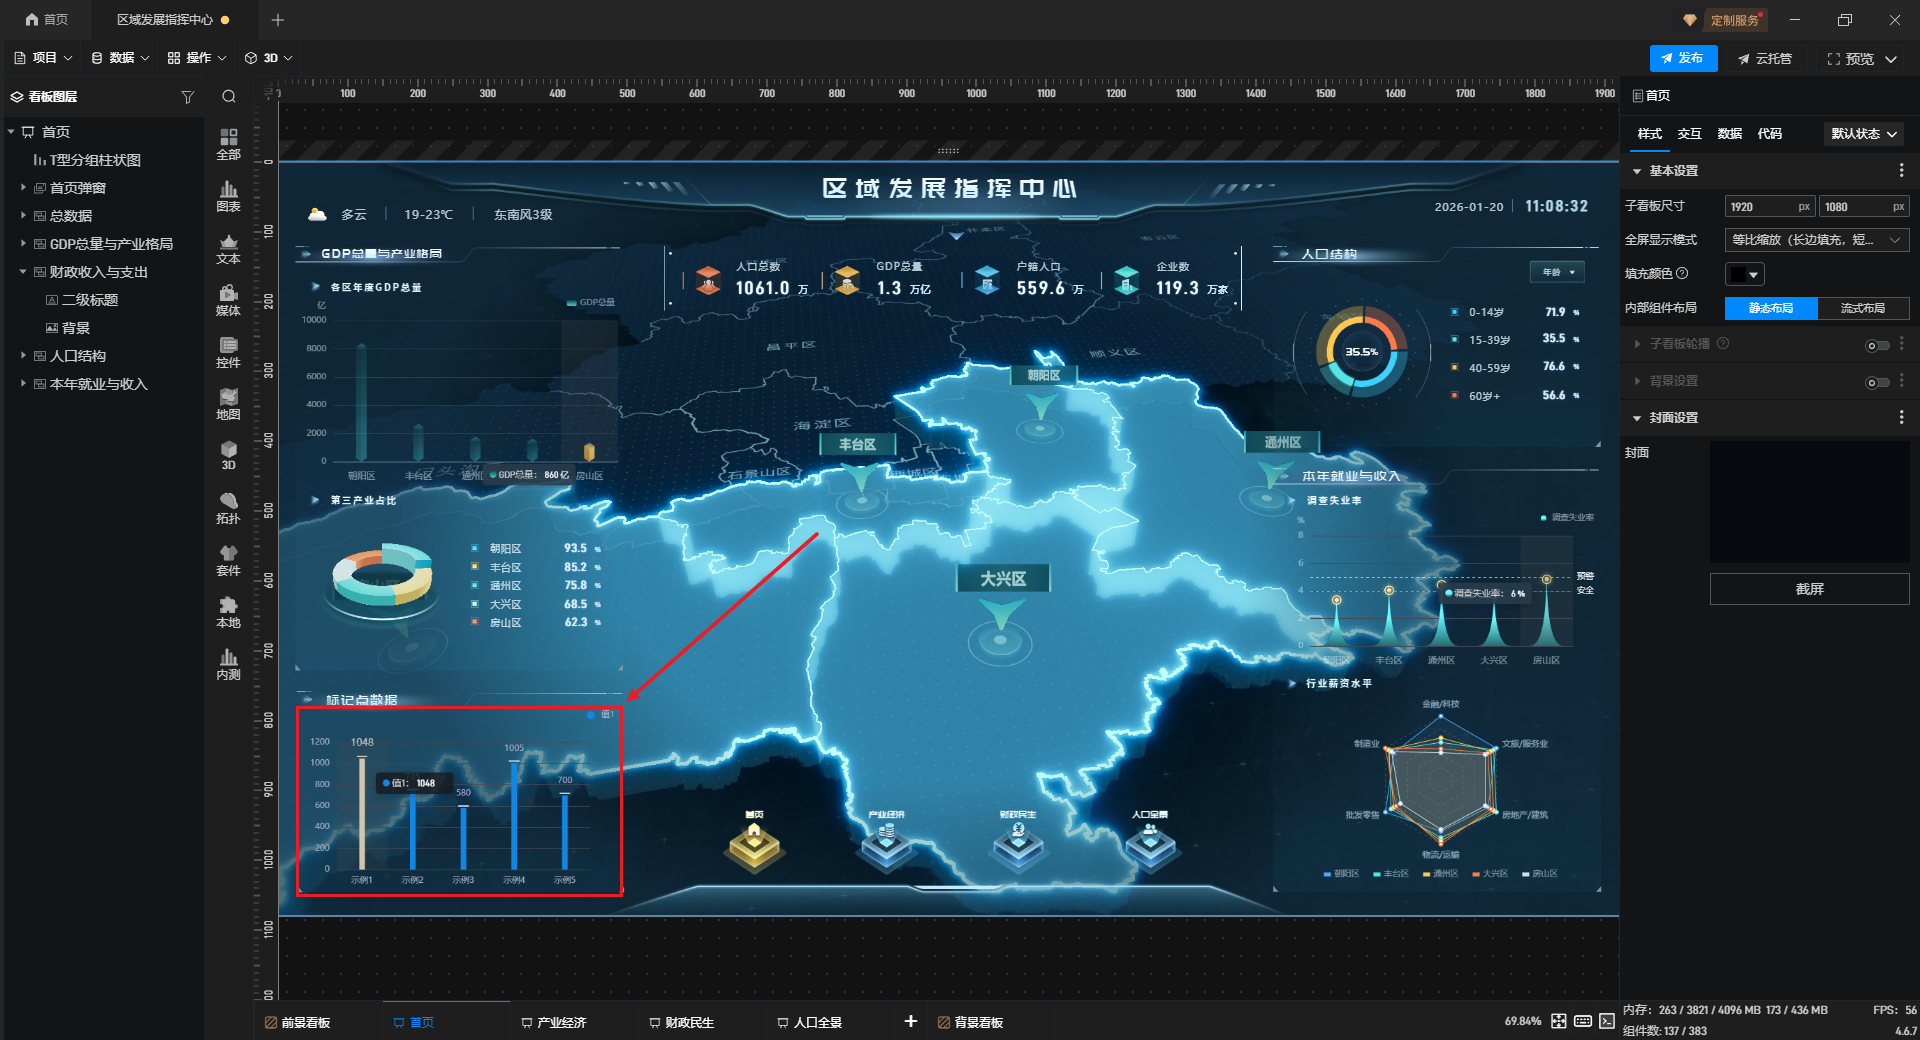Click the search icon in layer panel
This screenshot has width=1920, height=1040.
(x=229, y=97)
